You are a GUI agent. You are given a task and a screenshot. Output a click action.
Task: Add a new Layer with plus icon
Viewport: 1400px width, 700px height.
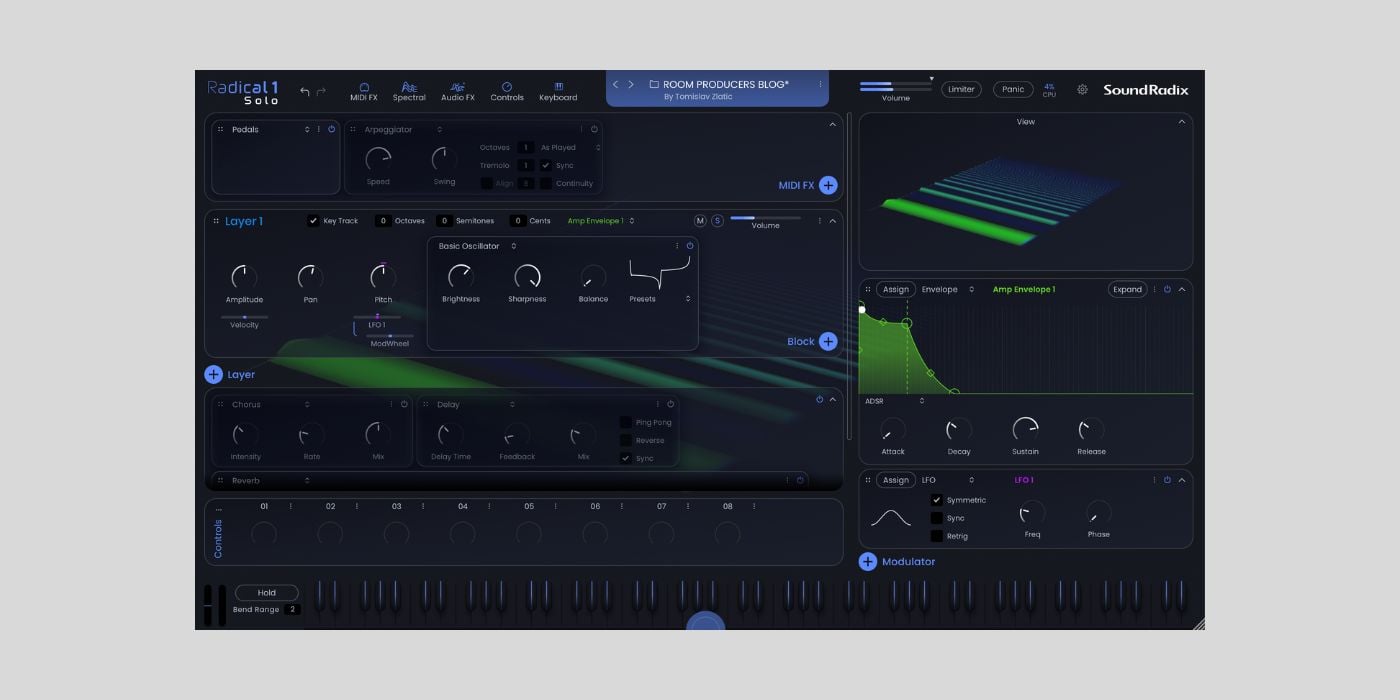213,374
